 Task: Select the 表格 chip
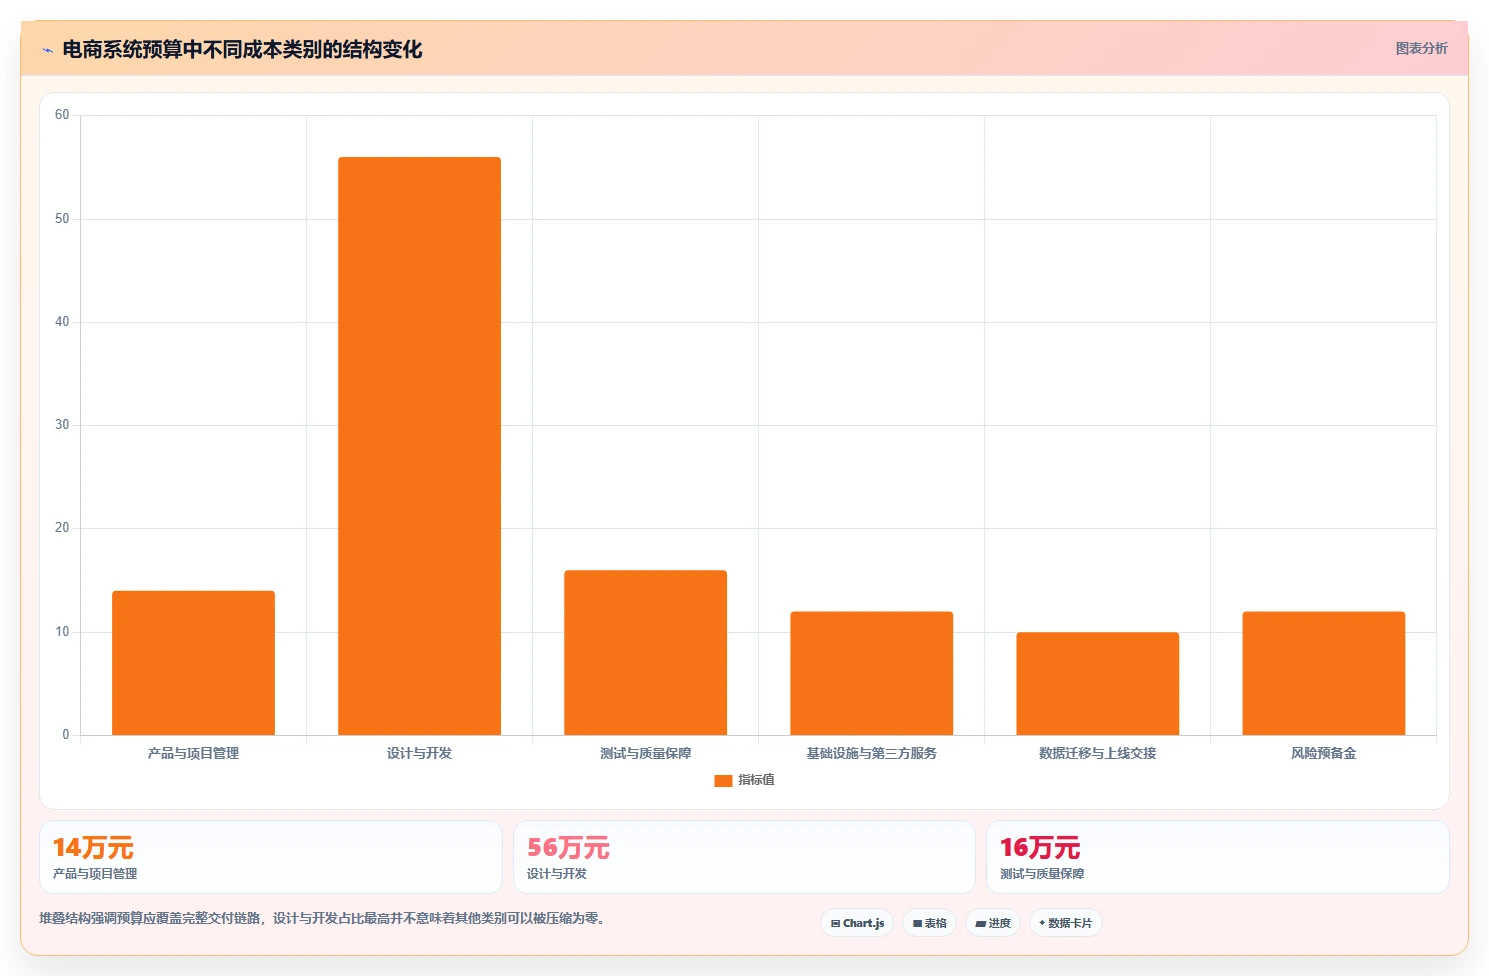[929, 923]
